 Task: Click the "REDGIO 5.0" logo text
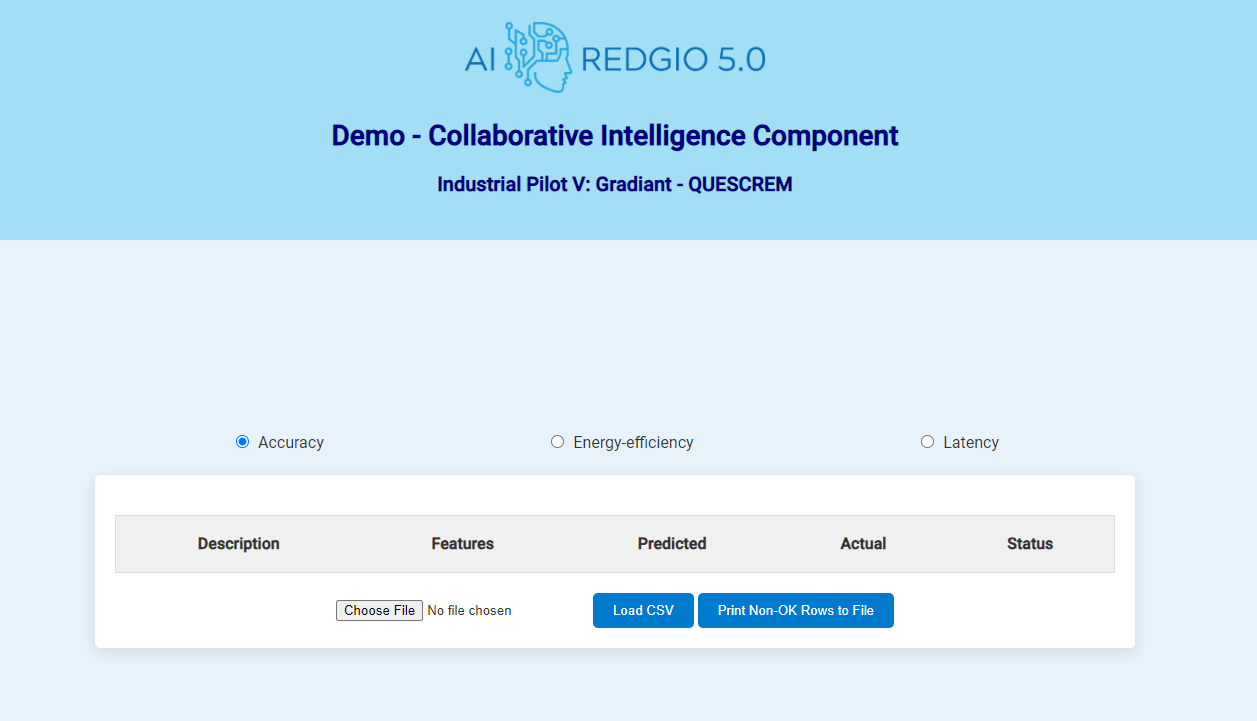point(672,60)
